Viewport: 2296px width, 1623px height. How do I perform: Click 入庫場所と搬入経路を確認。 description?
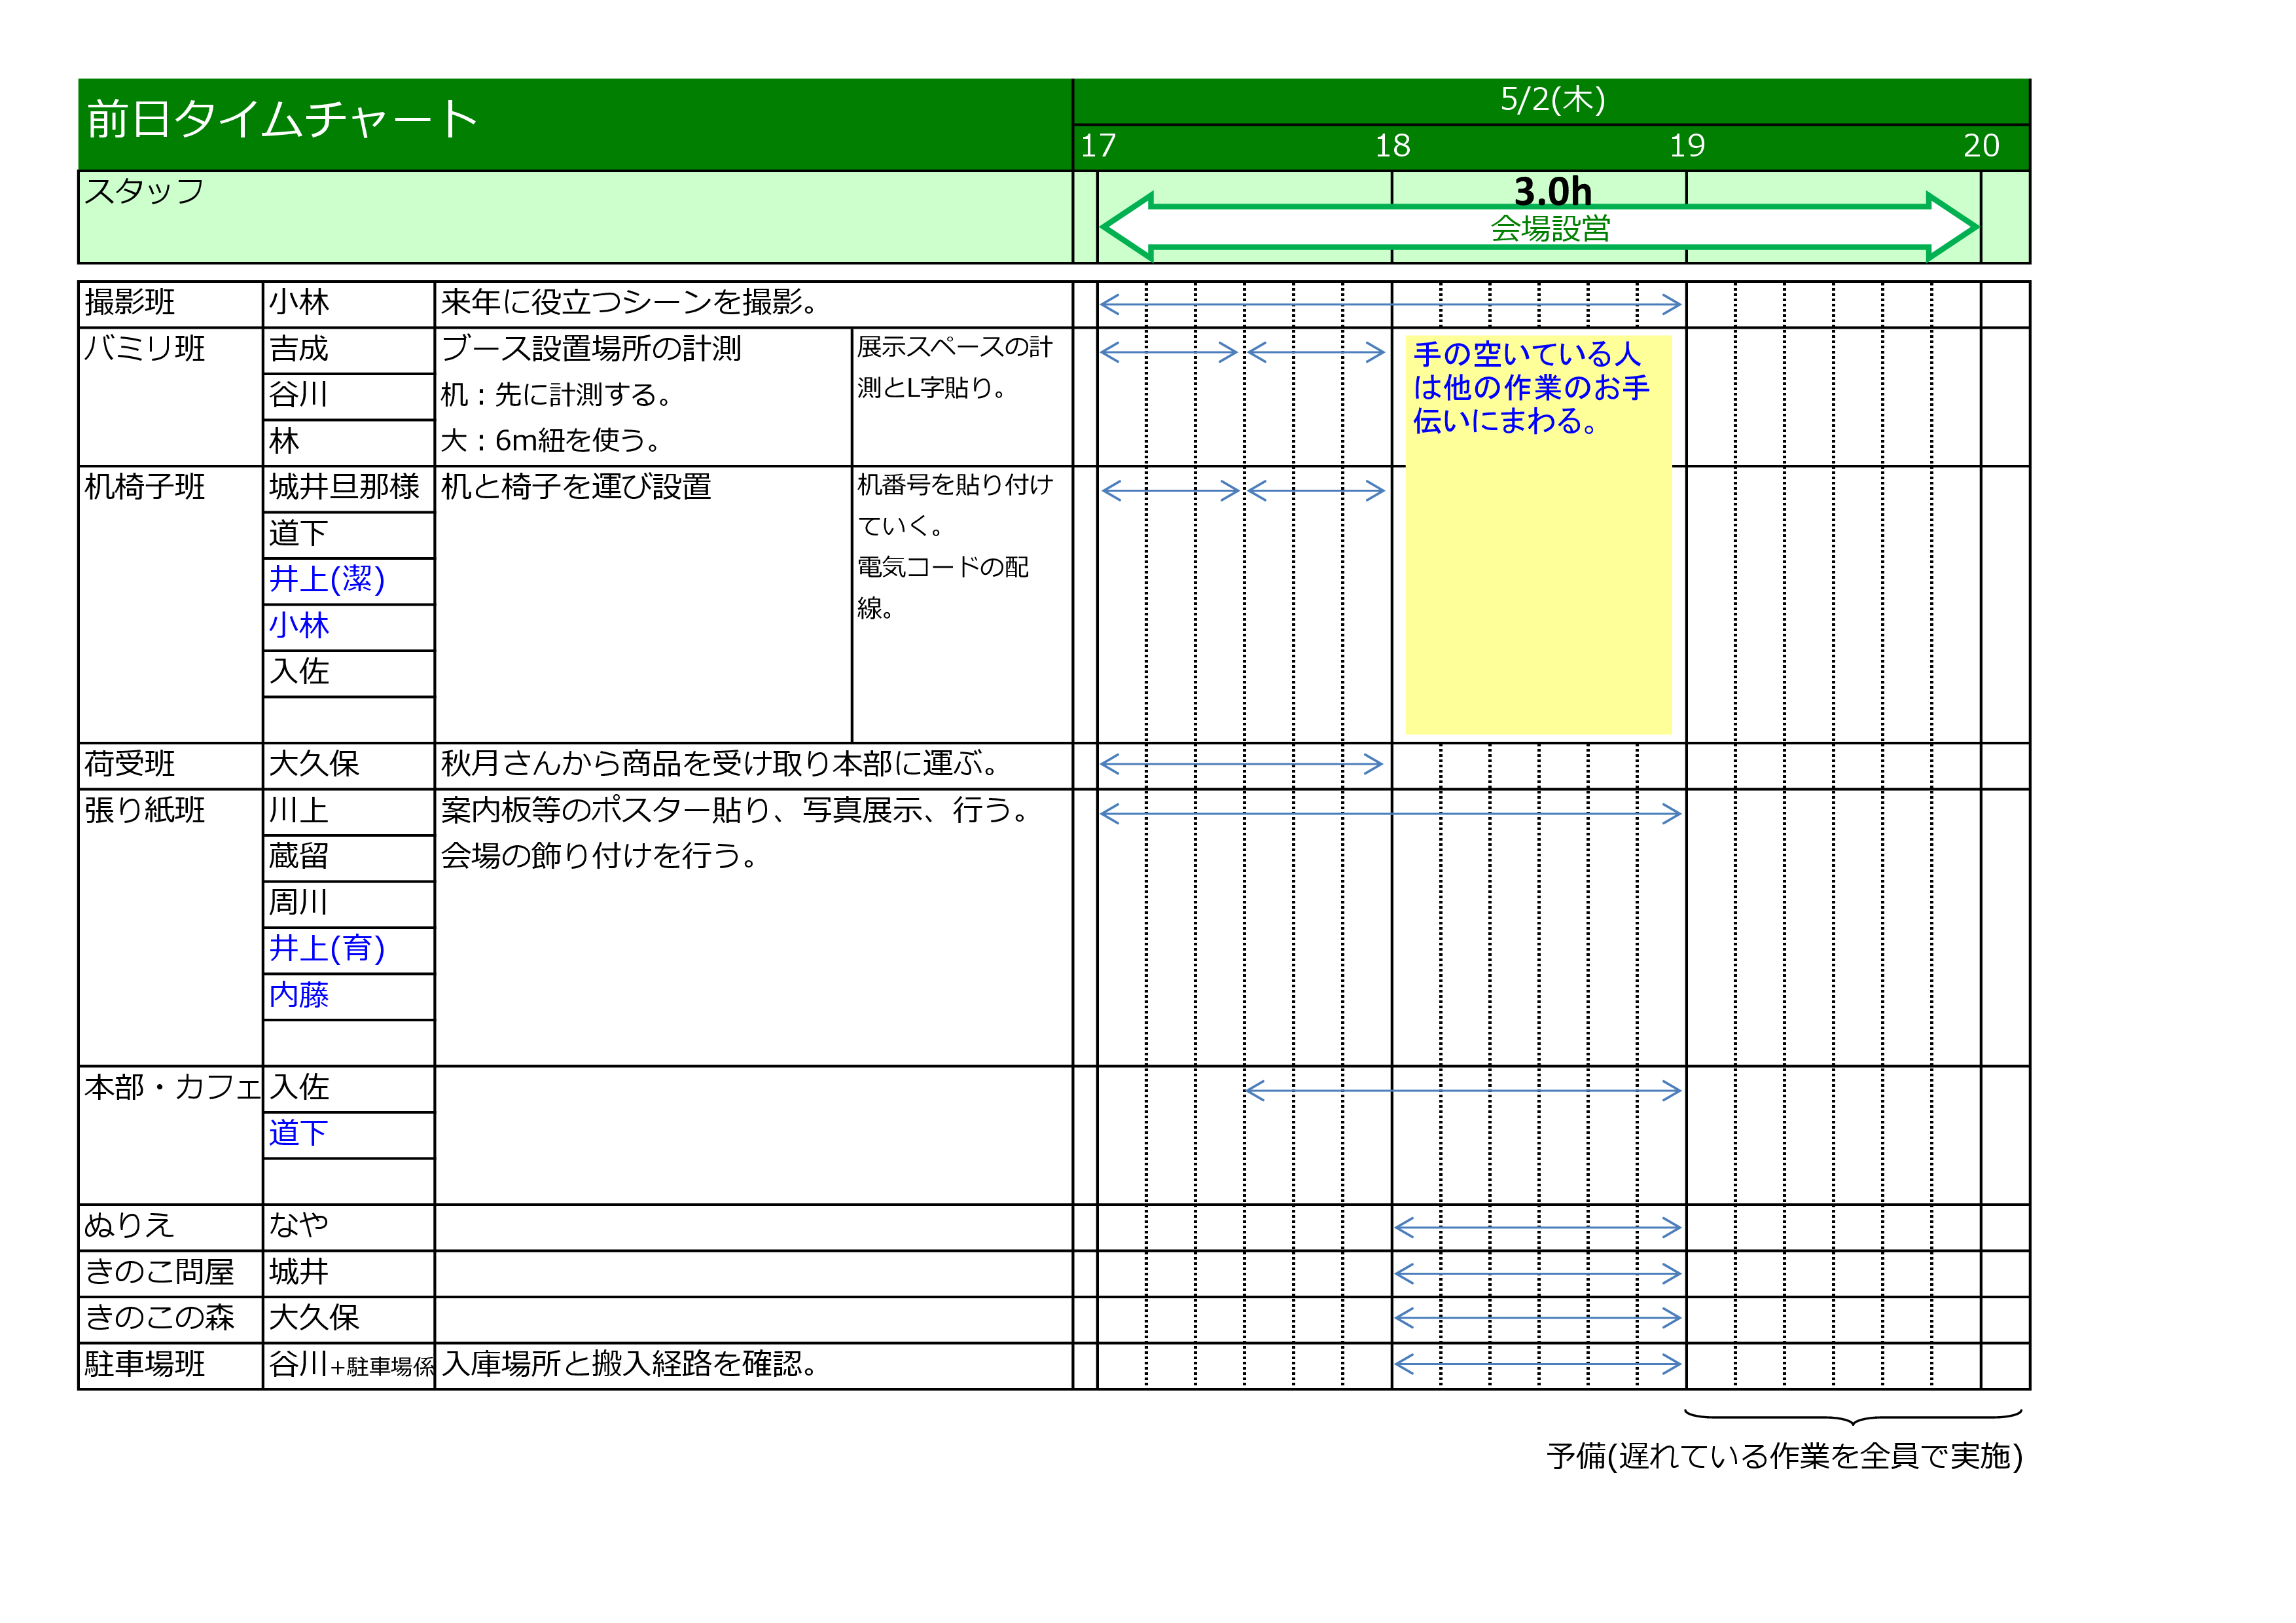630,1364
